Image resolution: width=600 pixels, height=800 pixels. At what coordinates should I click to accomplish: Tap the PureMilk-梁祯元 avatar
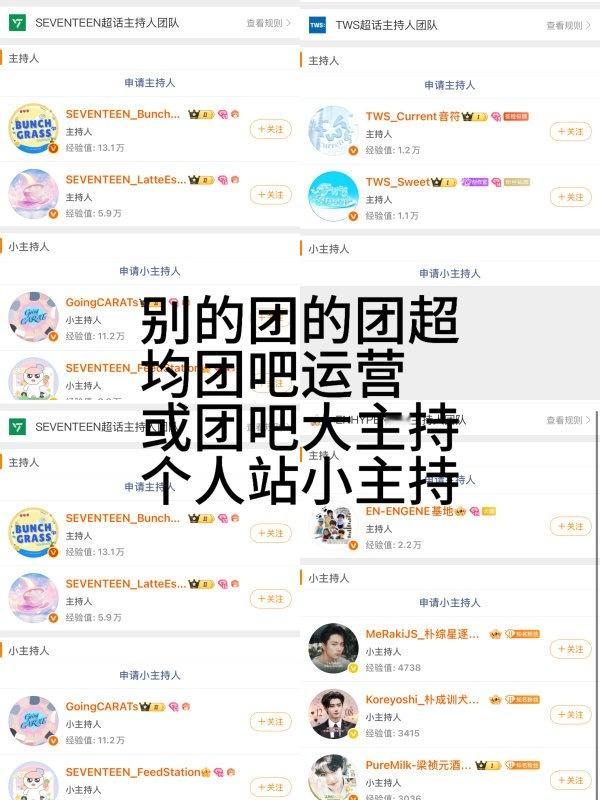coord(333,778)
